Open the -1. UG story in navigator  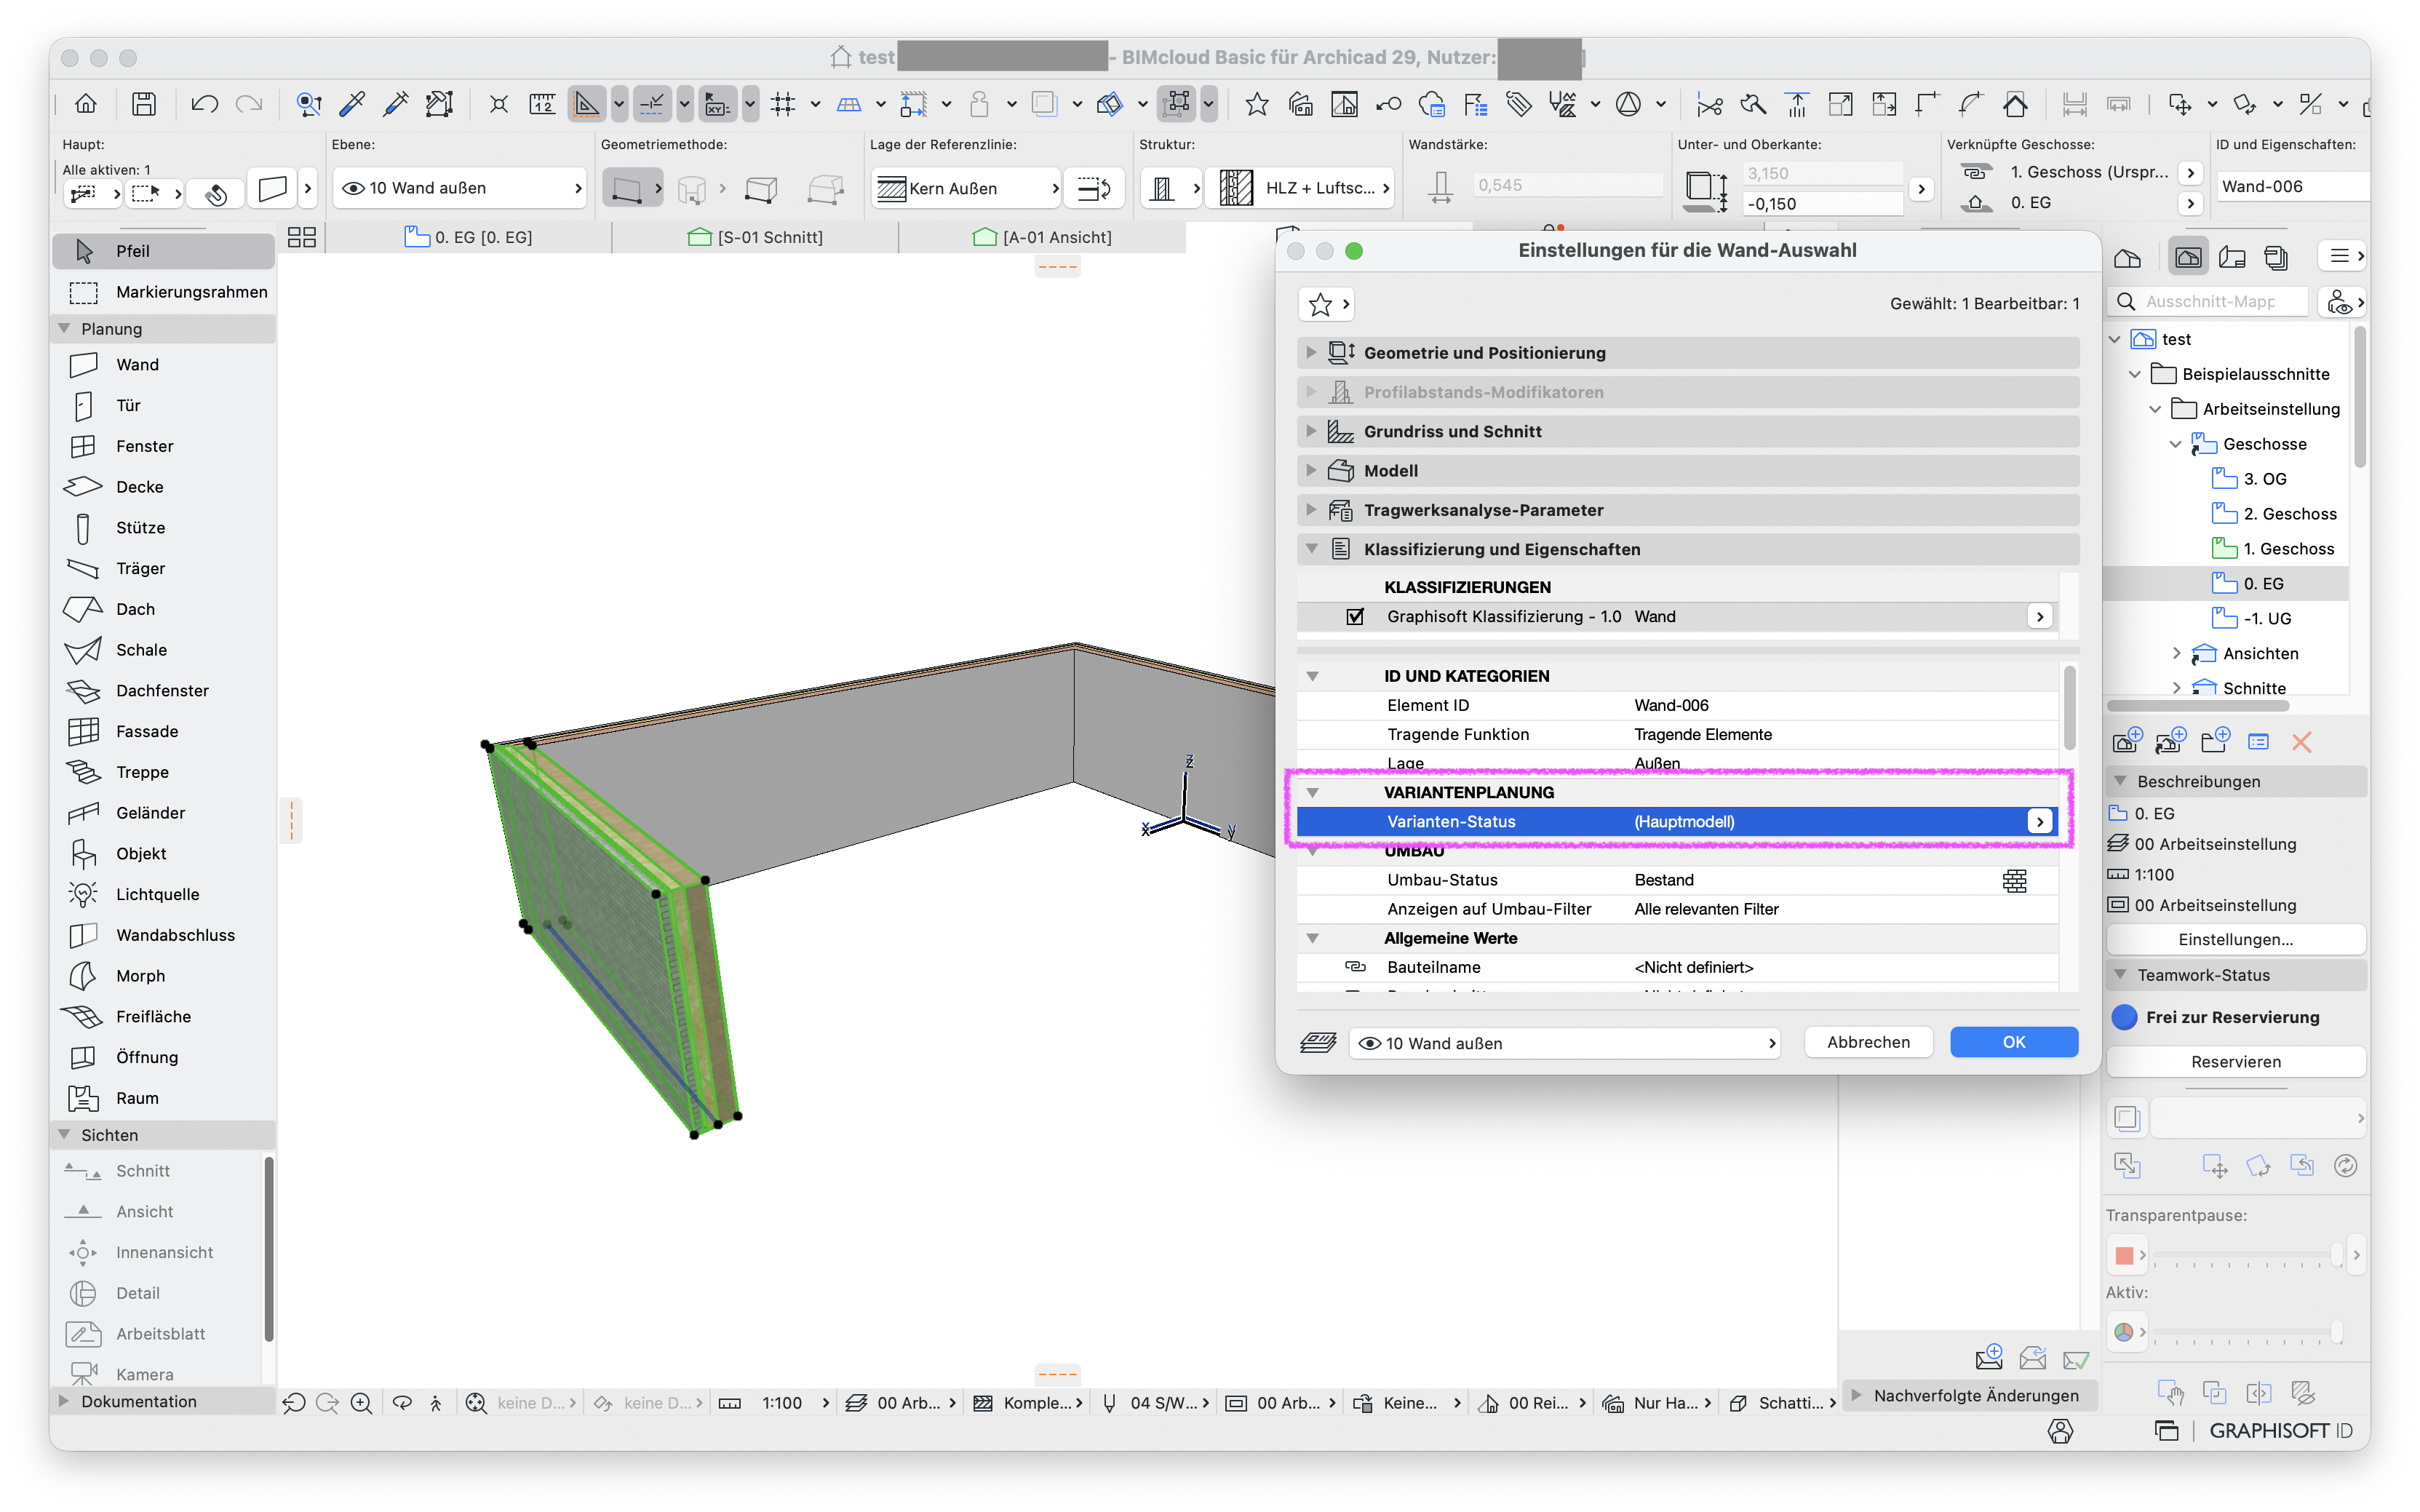point(2252,619)
